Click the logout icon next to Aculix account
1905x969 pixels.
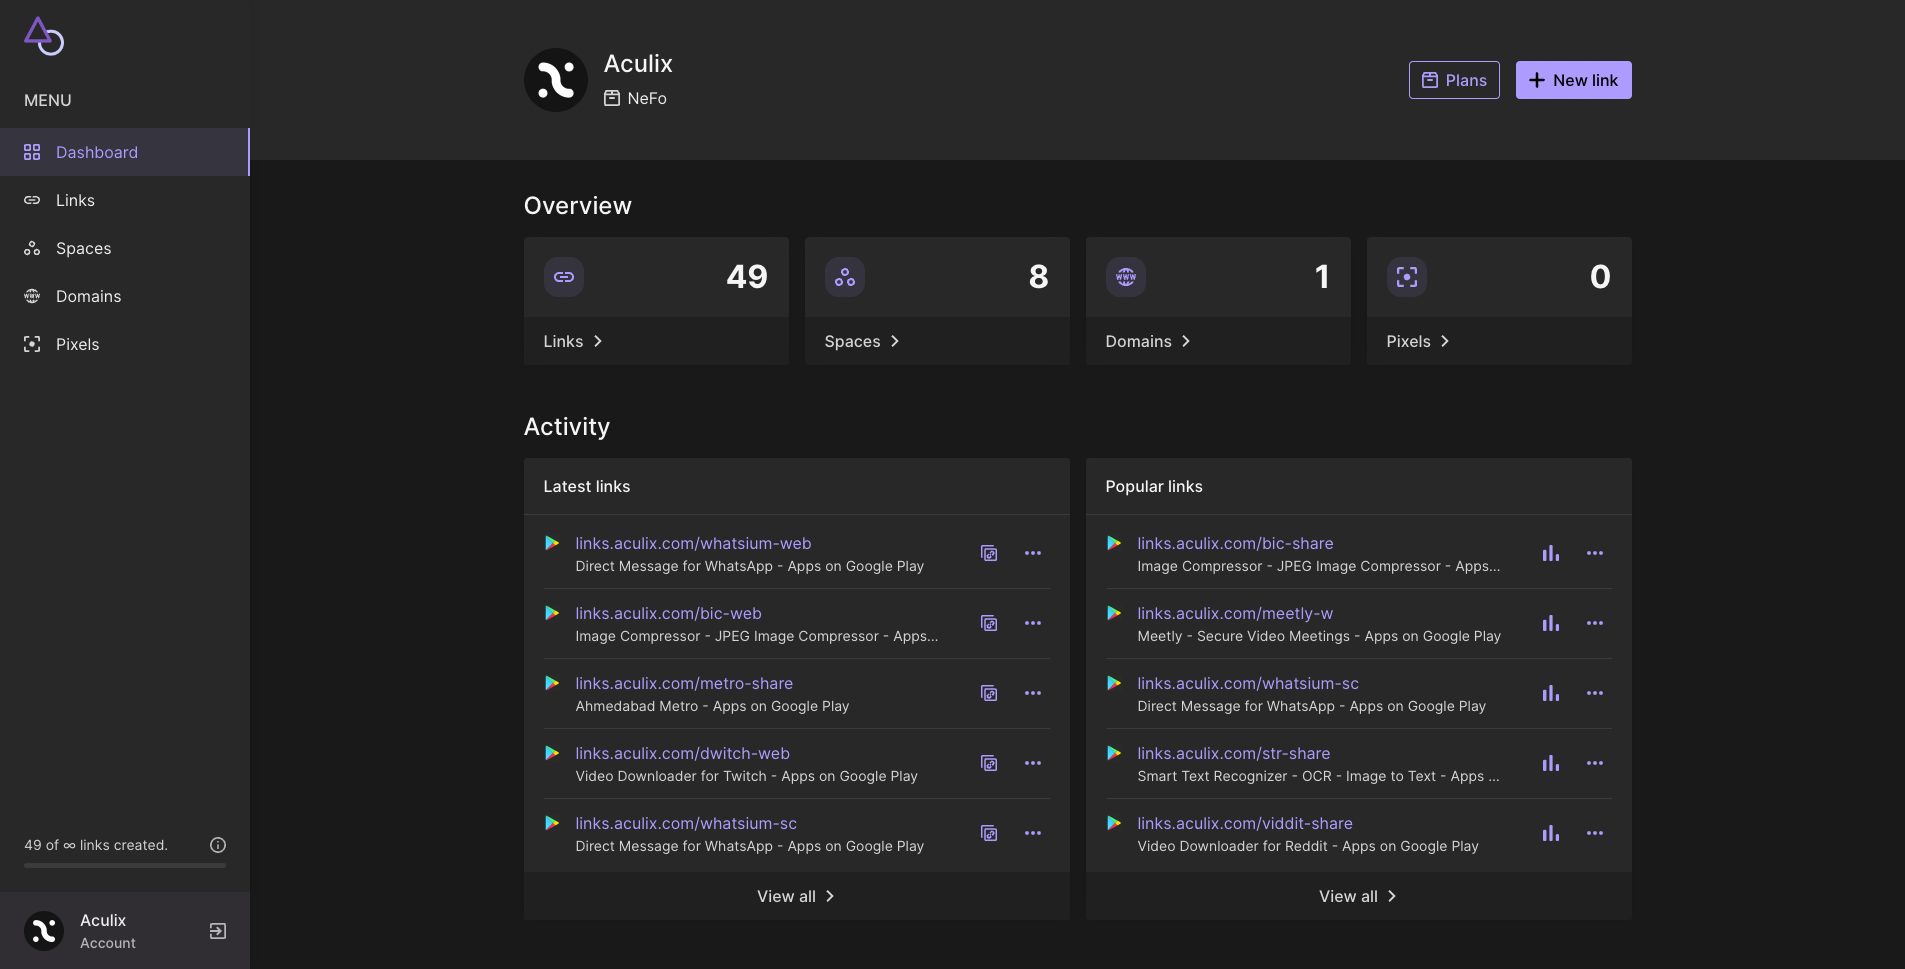click(218, 931)
